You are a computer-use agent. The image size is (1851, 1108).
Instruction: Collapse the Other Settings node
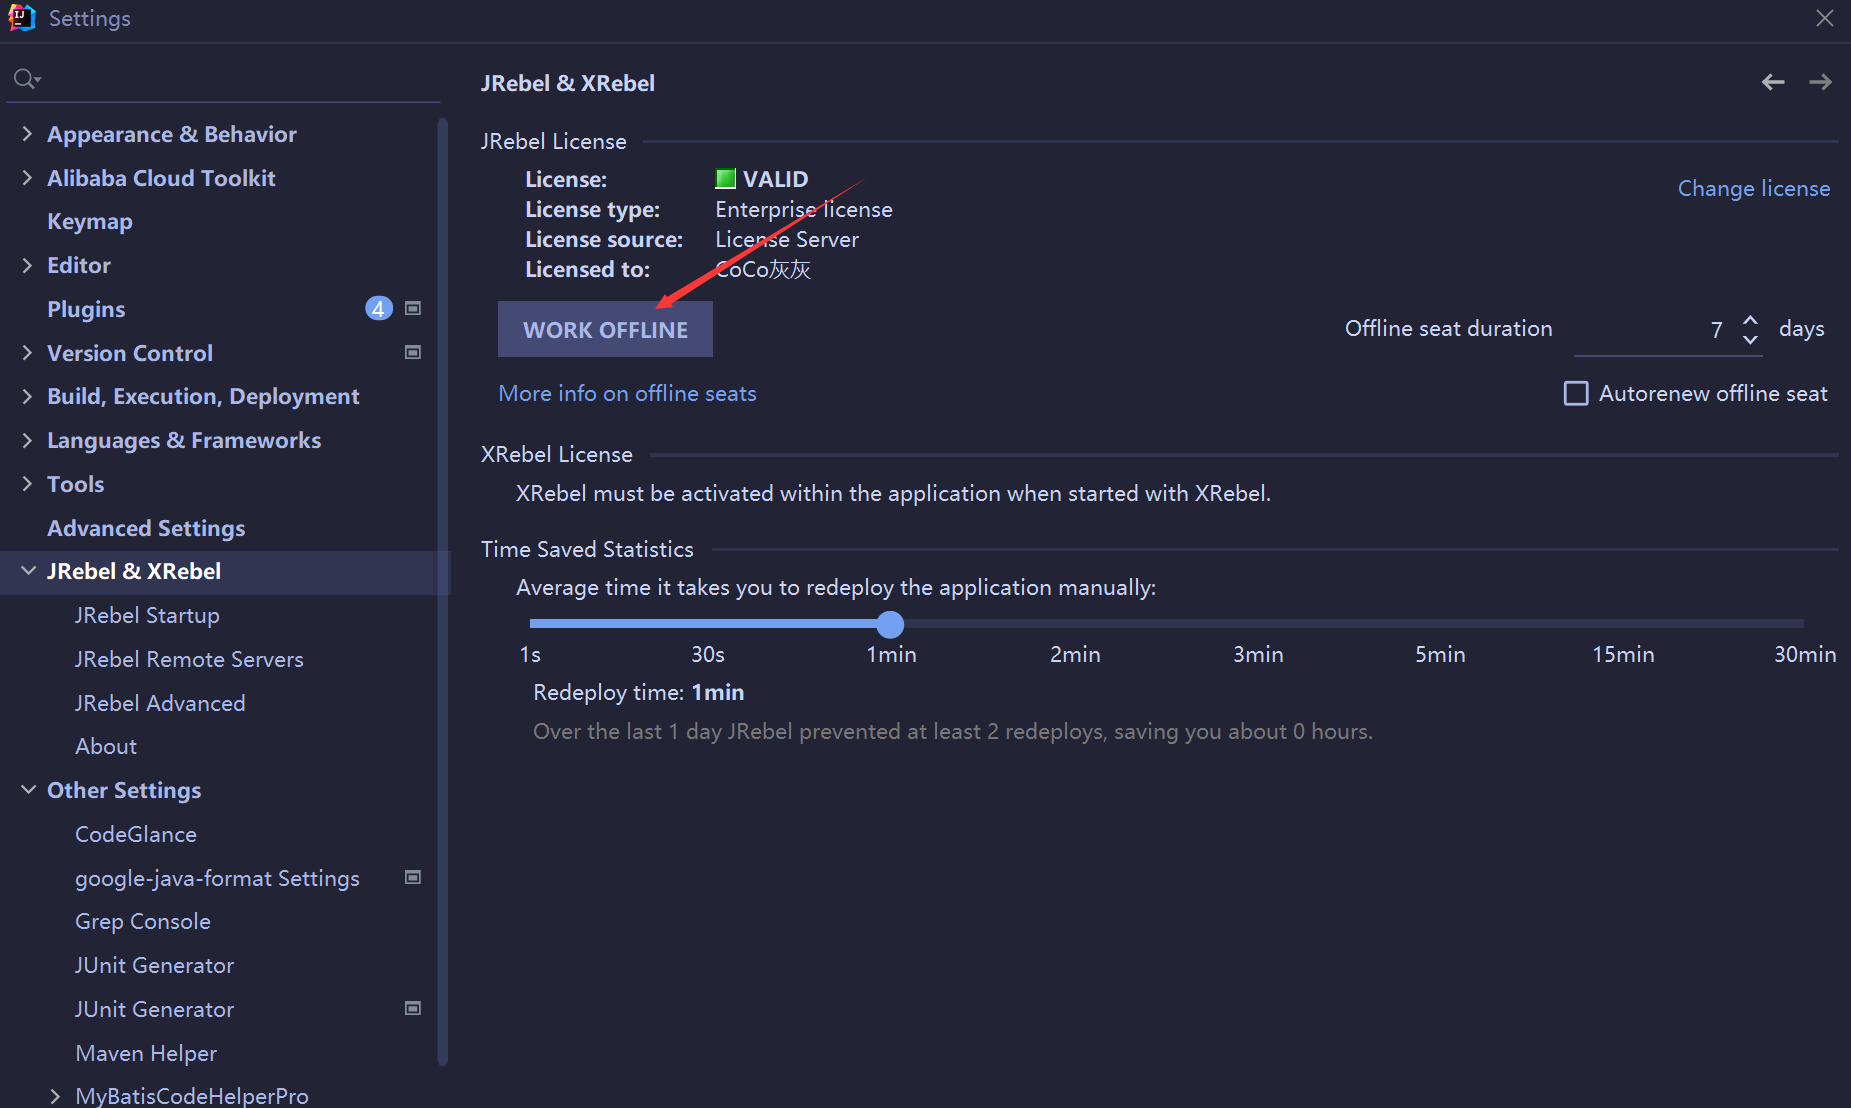click(28, 789)
